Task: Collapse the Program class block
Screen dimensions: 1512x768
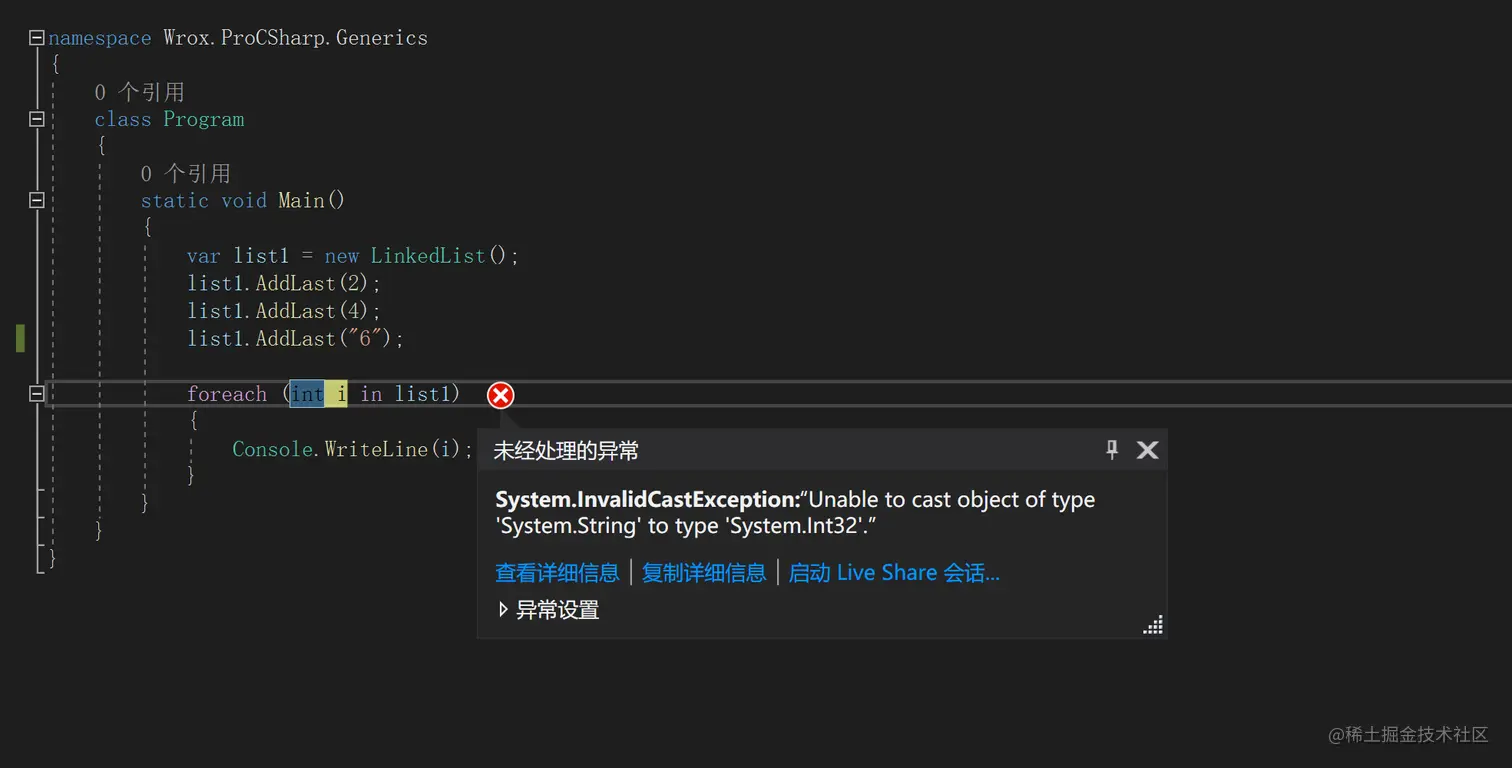Action: (x=37, y=119)
